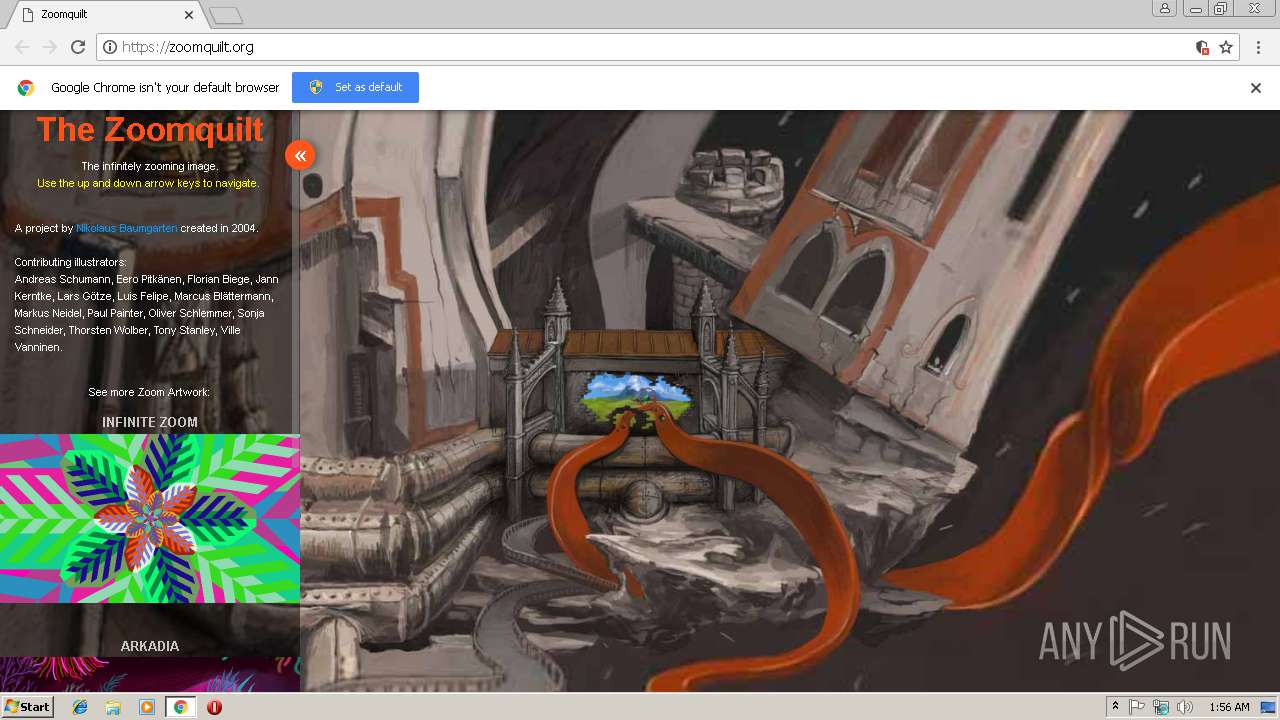The height and width of the screenshot is (720, 1280).
Task: Bookmark this page with the star icon
Action: pyautogui.click(x=1226, y=47)
